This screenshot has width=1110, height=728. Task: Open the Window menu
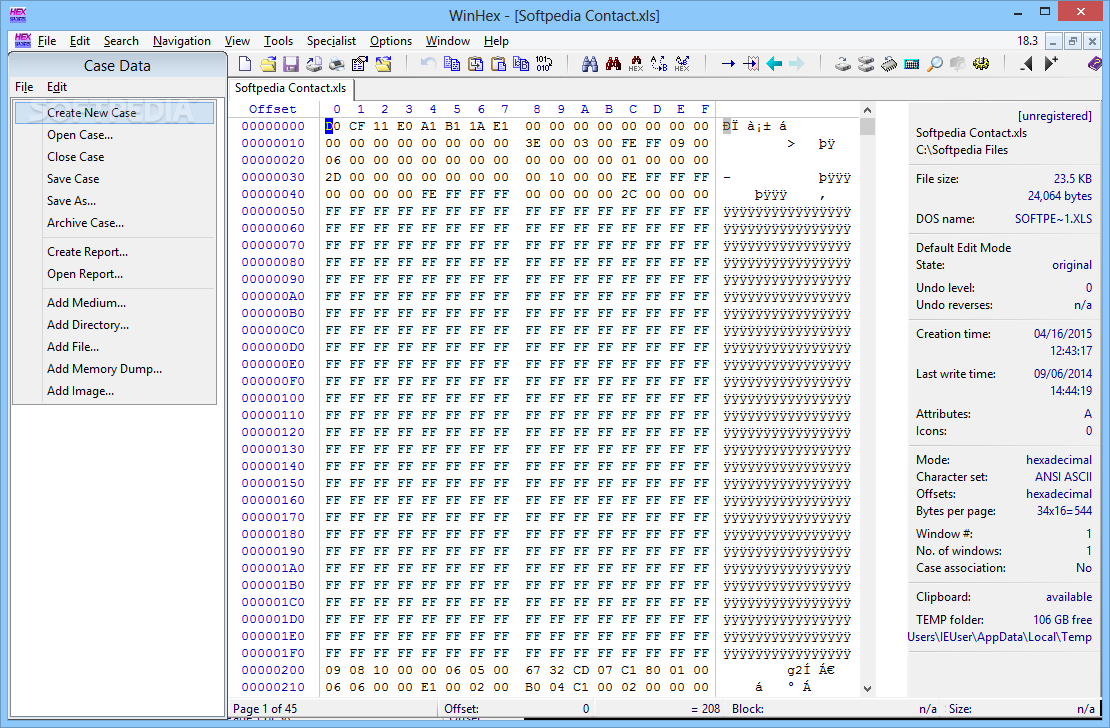[447, 41]
